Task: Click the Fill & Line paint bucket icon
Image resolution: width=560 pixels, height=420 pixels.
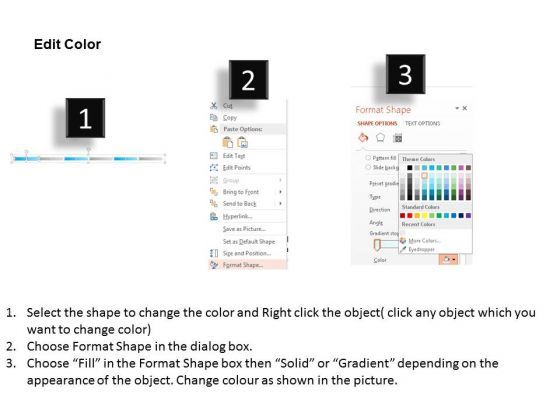Action: (363, 138)
